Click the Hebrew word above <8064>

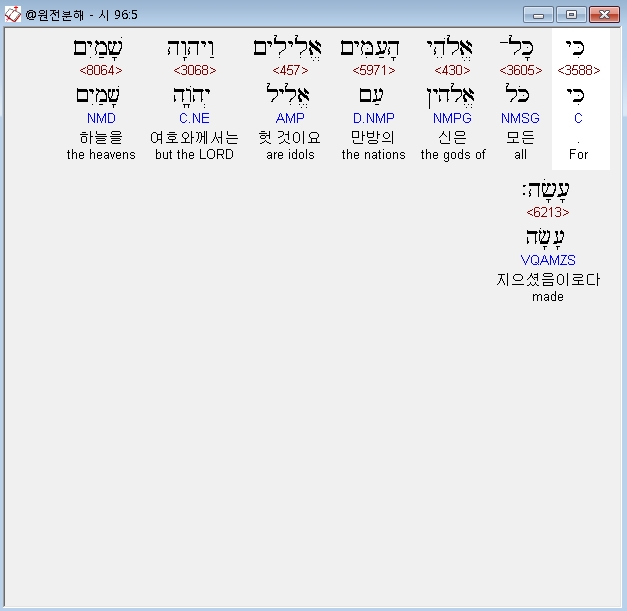click(x=98, y=48)
